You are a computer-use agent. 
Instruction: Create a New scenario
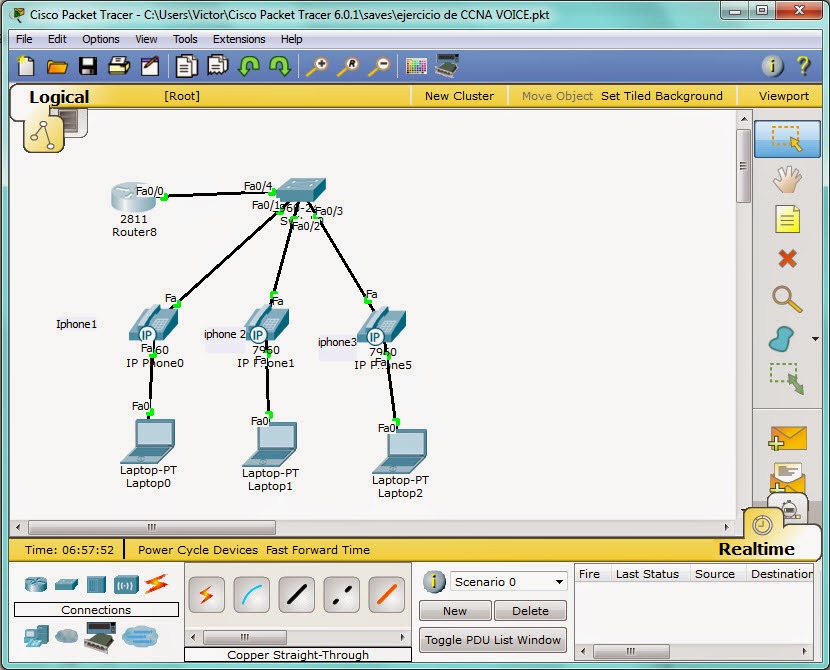click(x=455, y=610)
